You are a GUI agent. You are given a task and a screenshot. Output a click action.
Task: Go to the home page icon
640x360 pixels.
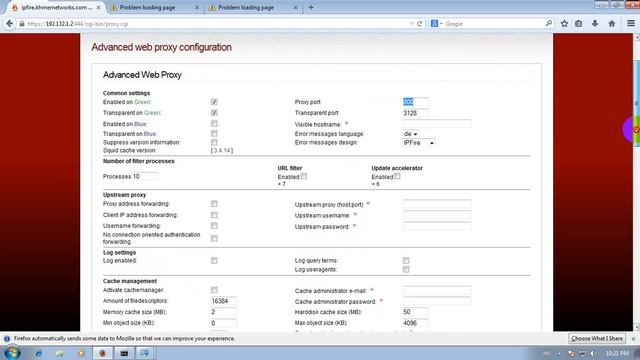point(611,24)
